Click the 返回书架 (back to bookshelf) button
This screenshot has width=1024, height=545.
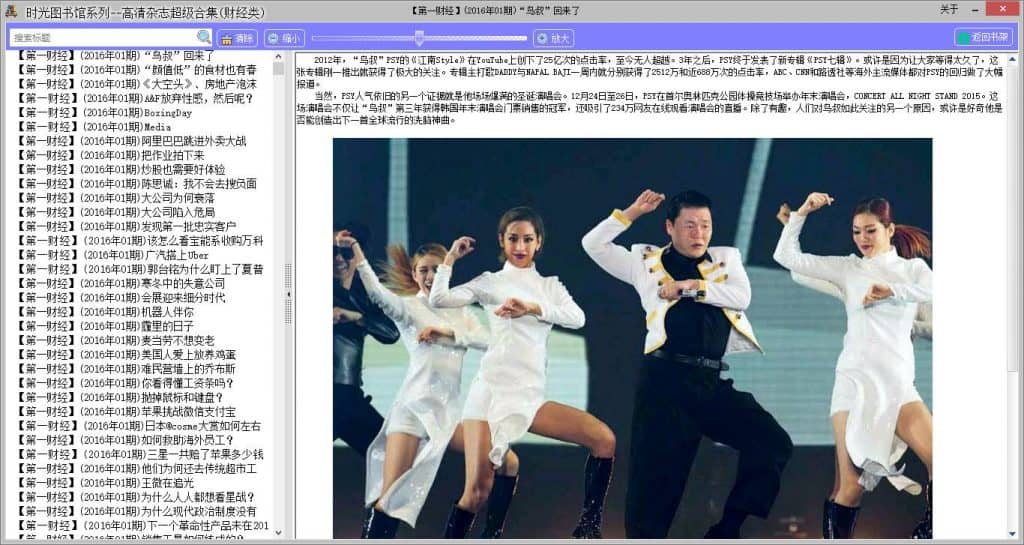[x=983, y=37]
